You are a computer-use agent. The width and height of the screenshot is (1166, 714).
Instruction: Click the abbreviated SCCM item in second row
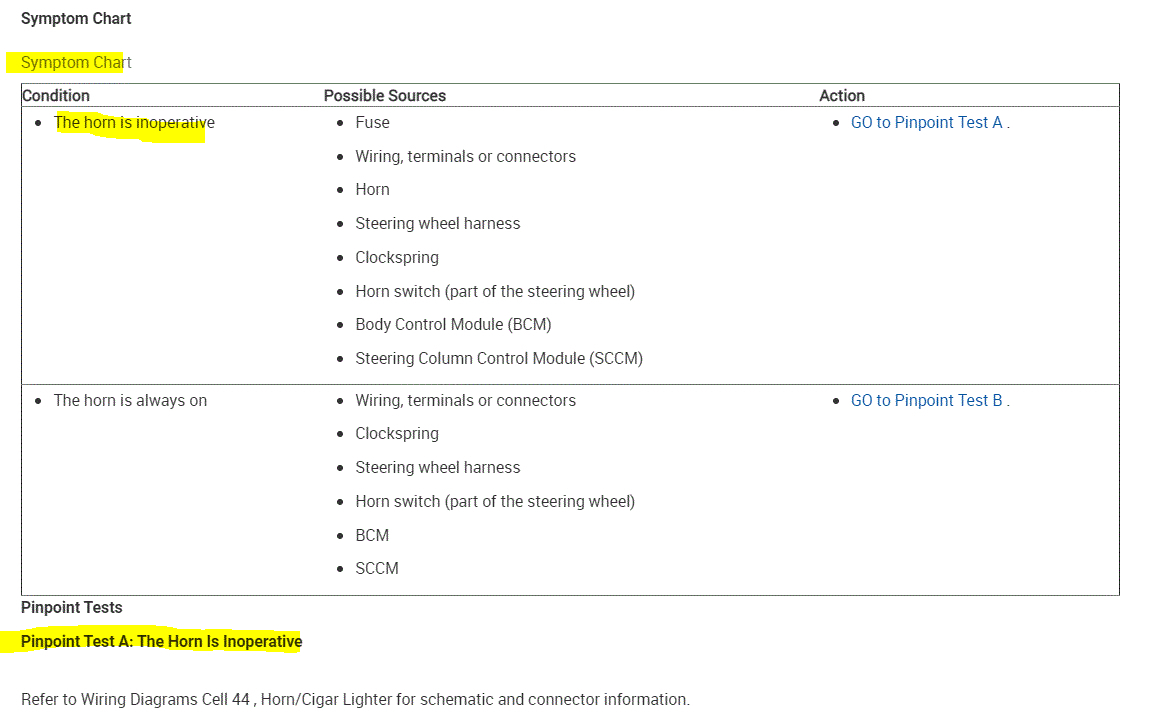377,569
